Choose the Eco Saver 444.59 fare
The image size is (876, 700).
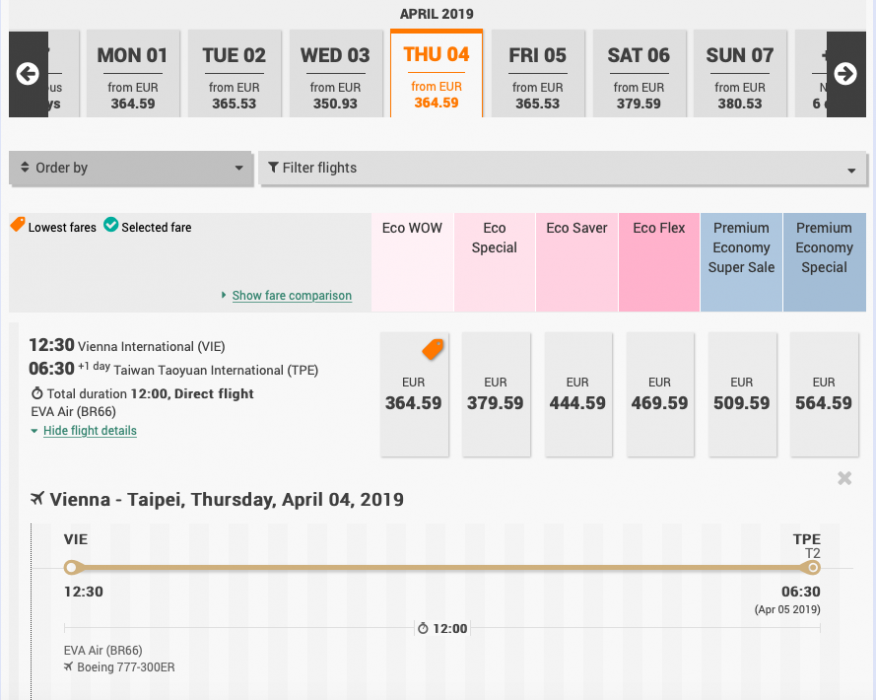click(577, 395)
